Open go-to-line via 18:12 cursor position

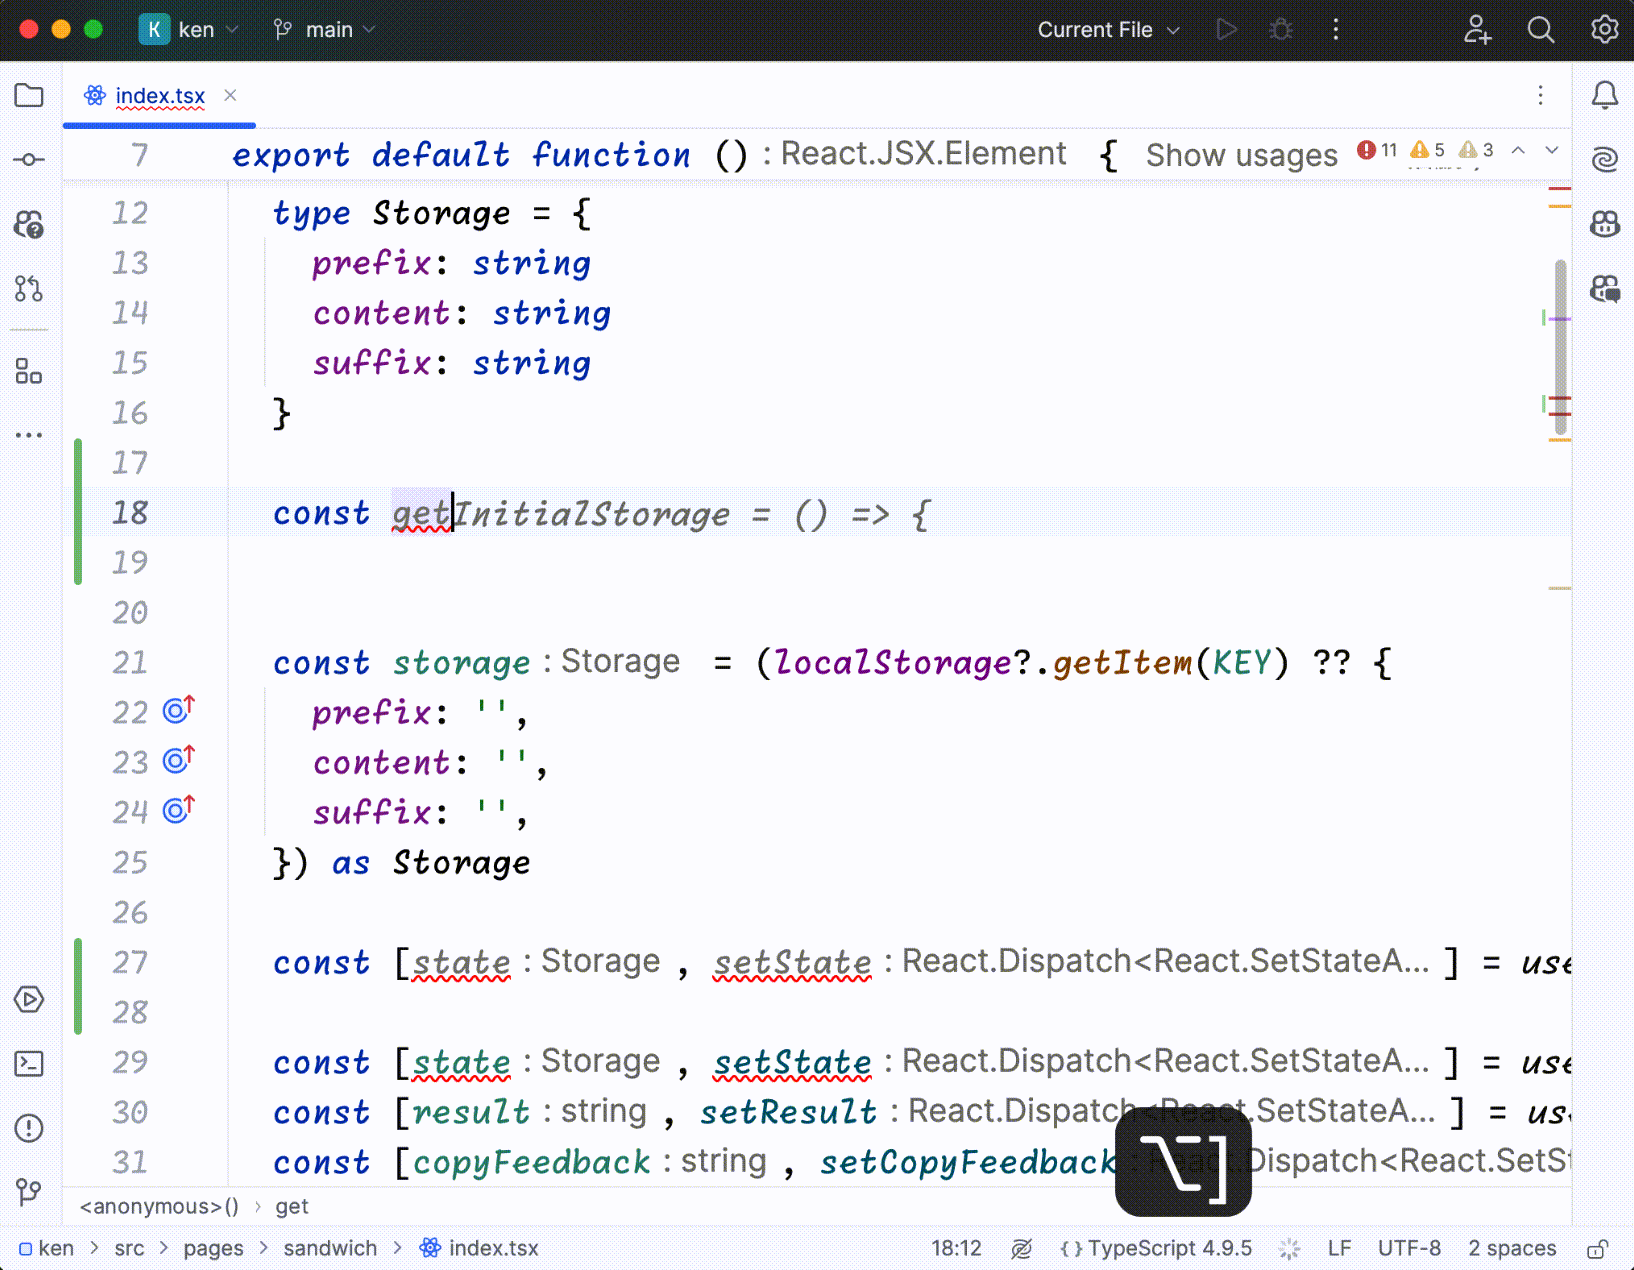coord(956,1248)
